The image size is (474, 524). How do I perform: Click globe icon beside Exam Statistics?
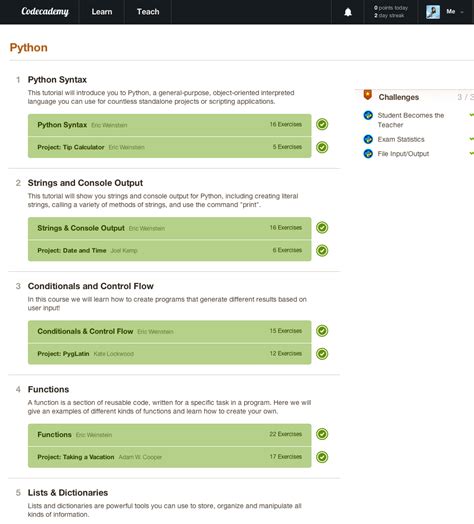[x=368, y=139]
